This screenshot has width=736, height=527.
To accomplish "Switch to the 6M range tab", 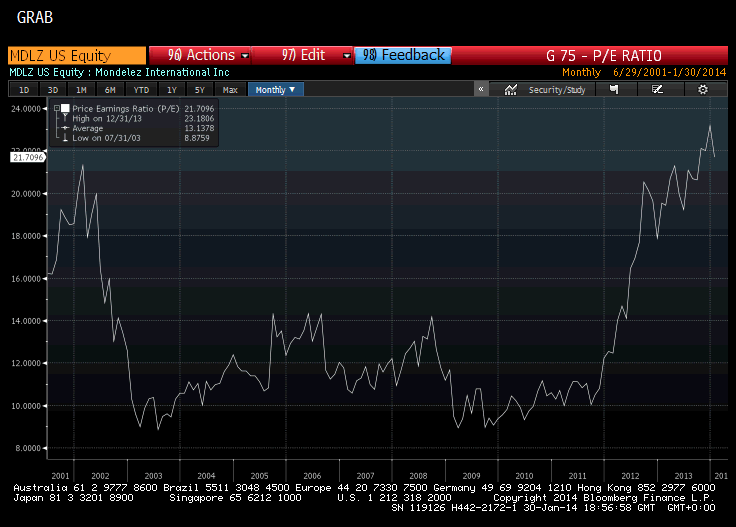I will tap(110, 90).
